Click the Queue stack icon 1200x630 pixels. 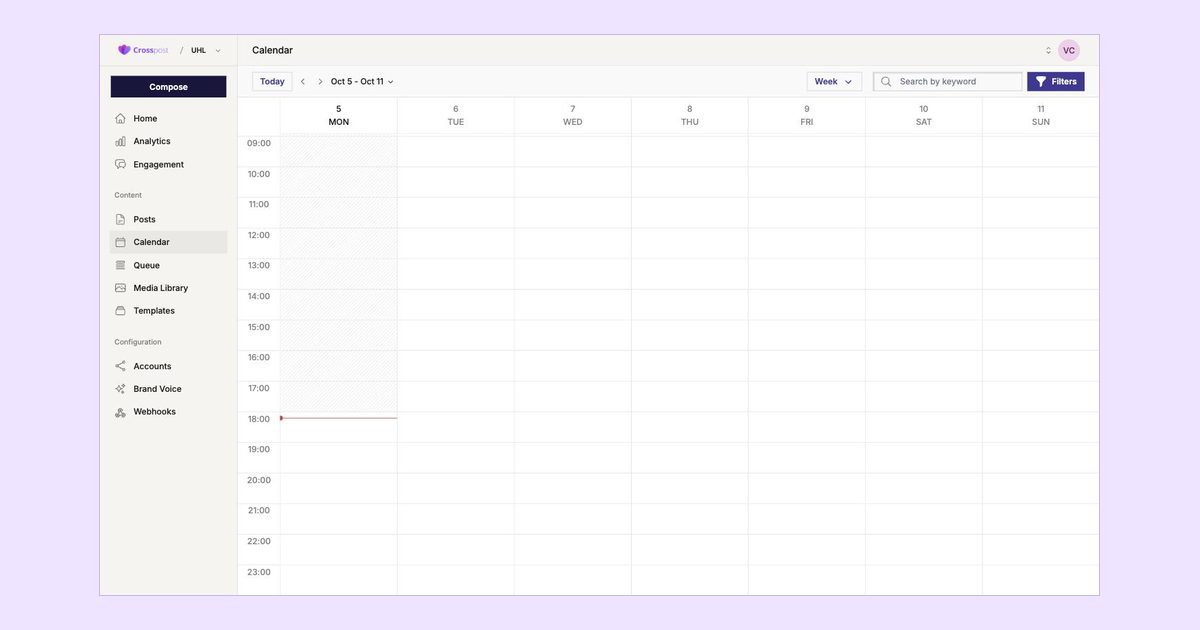pos(120,265)
